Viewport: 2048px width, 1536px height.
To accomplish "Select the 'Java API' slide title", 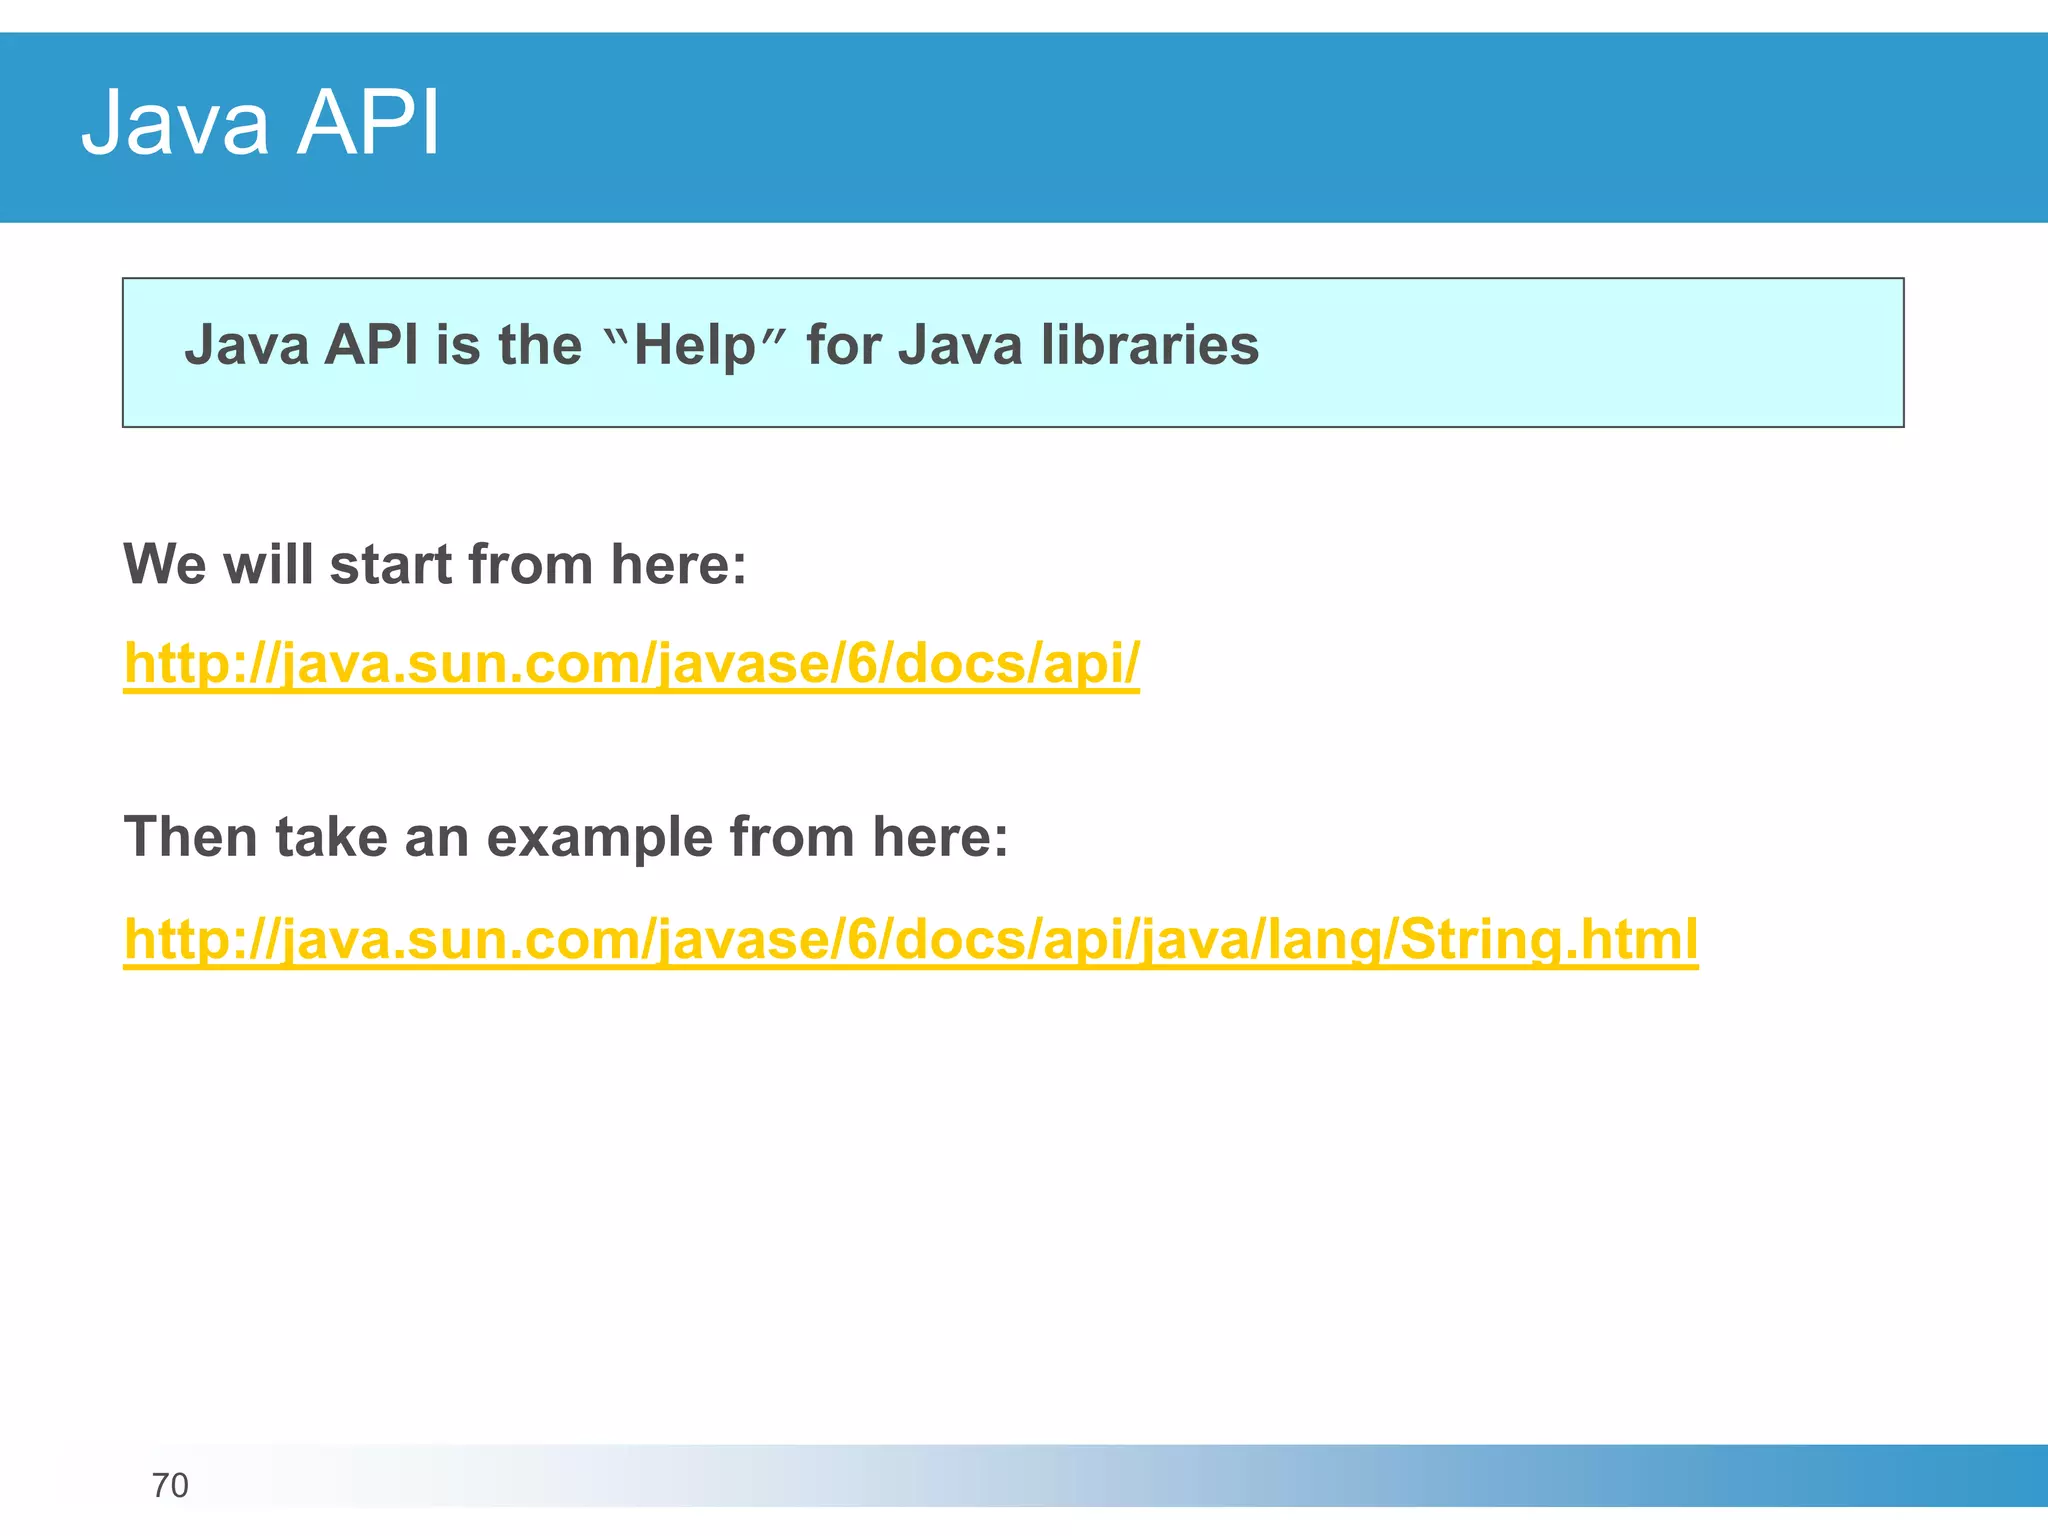I will tap(260, 124).
